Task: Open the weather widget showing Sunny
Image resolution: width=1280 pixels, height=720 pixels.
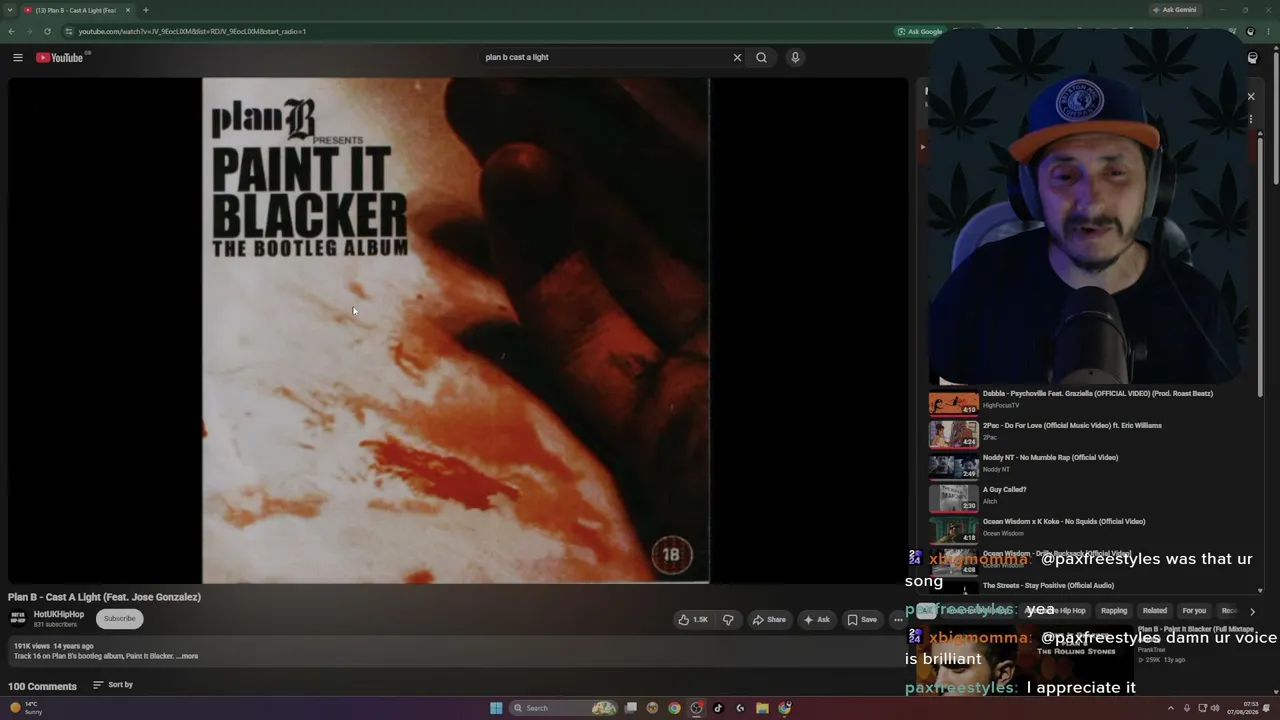Action: tap(26, 708)
